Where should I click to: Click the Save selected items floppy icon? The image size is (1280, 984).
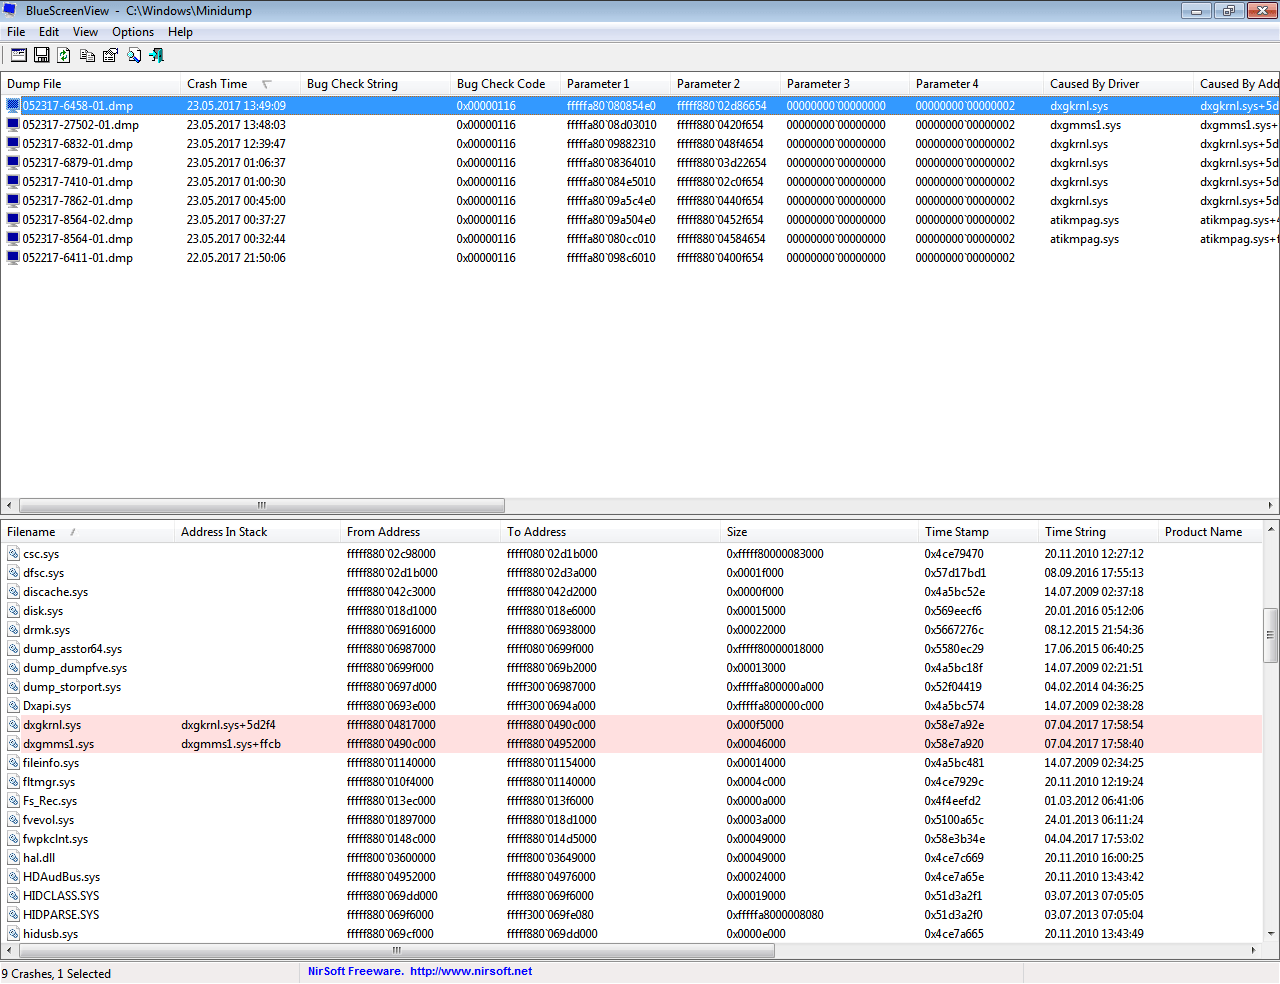(x=42, y=55)
